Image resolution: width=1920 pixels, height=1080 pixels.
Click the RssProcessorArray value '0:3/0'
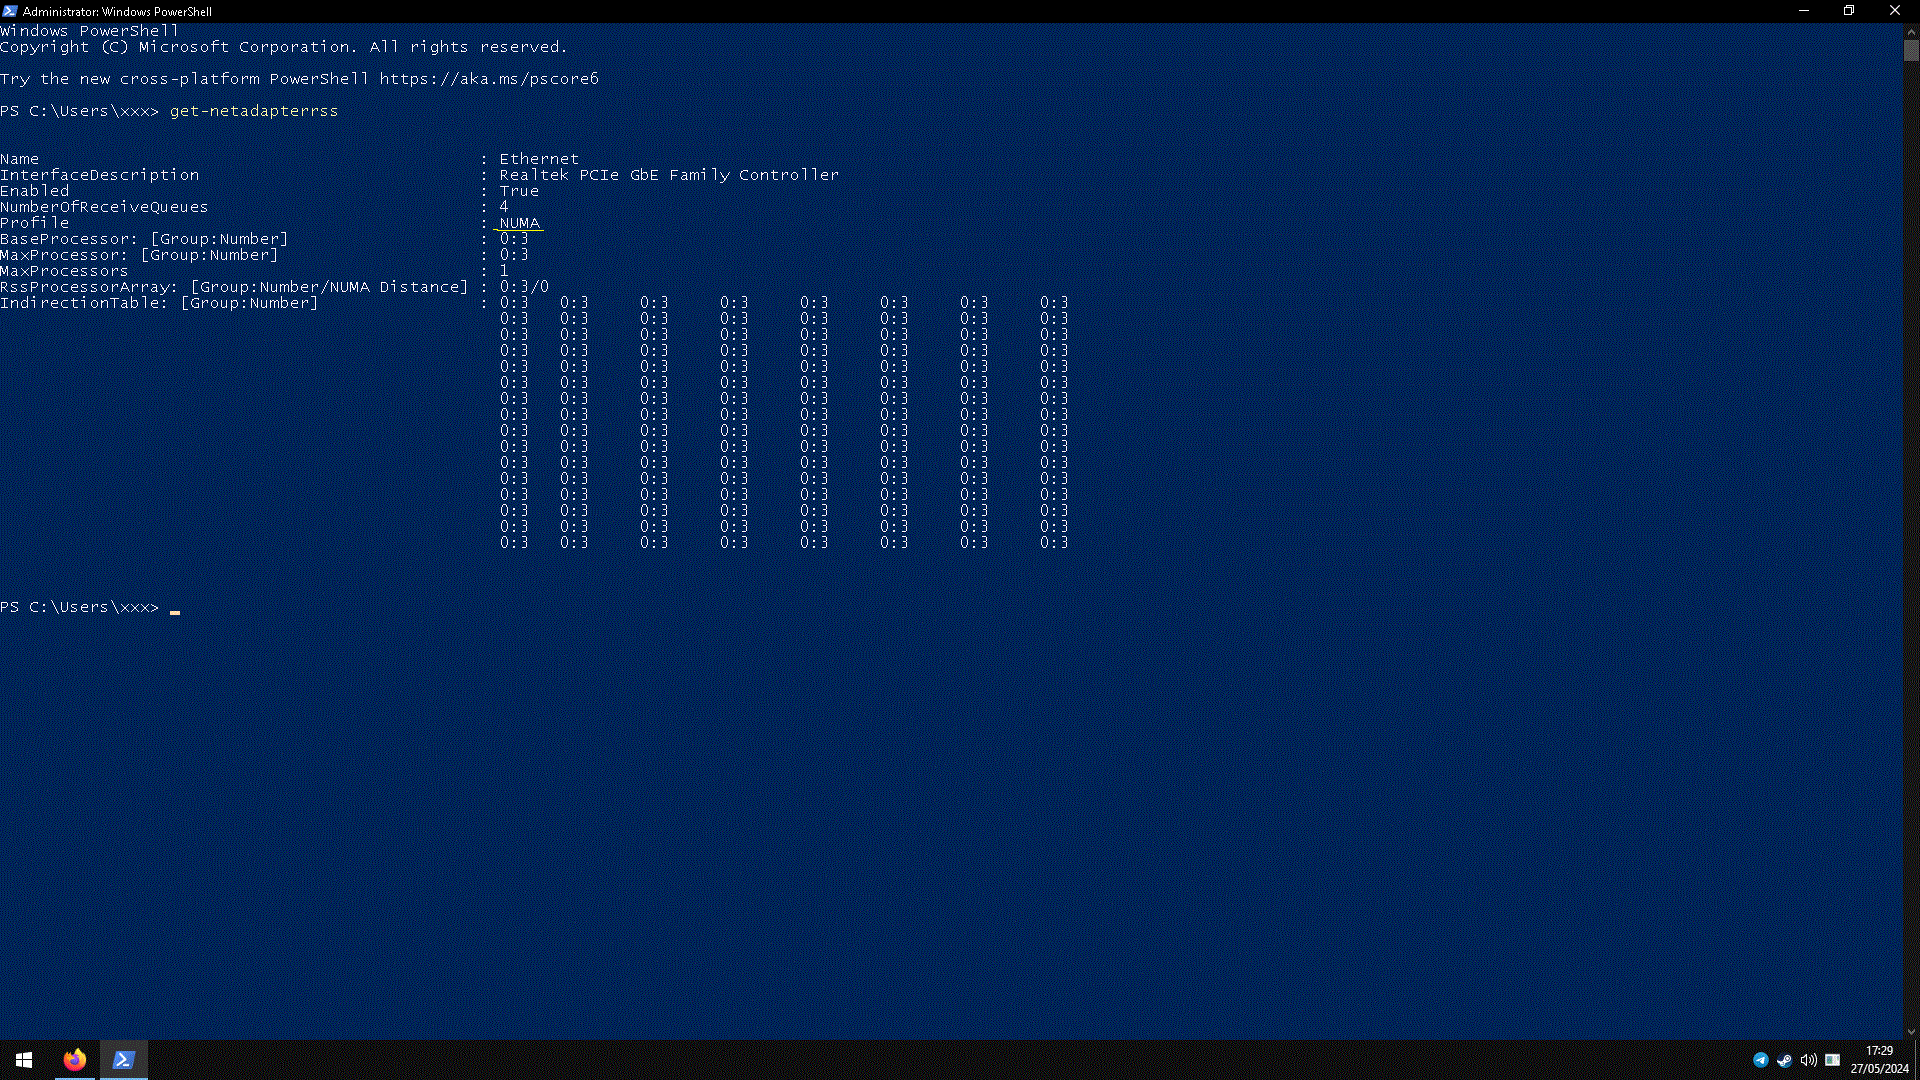pyautogui.click(x=524, y=287)
